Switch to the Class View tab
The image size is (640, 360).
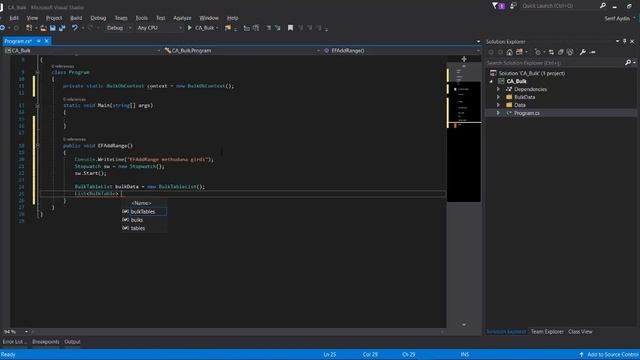point(580,332)
